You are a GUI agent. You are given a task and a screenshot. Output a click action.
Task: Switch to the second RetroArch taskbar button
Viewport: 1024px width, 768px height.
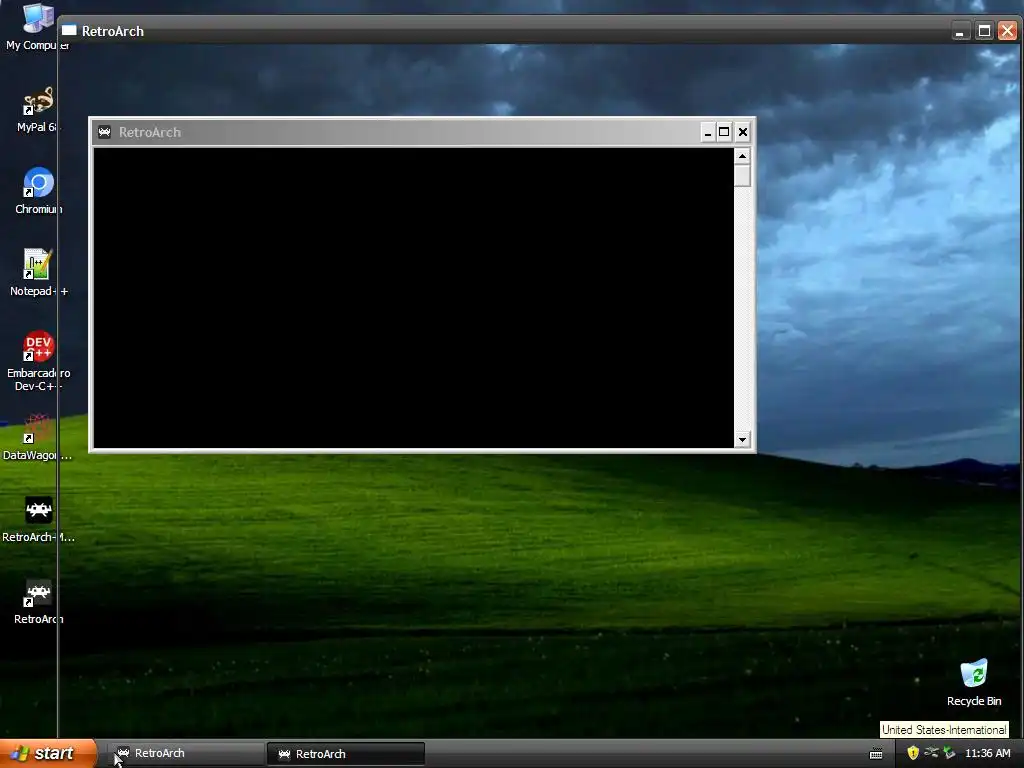pyautogui.click(x=346, y=754)
